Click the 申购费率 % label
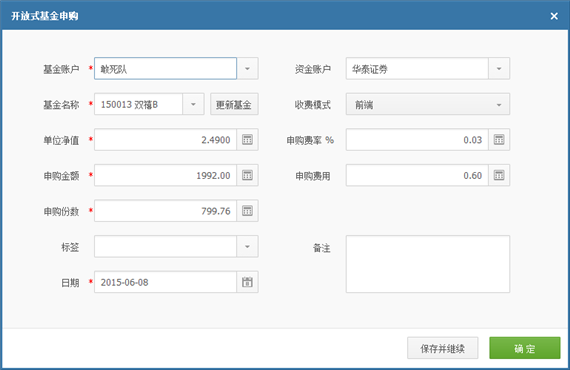This screenshot has width=570, height=370. click(310, 140)
